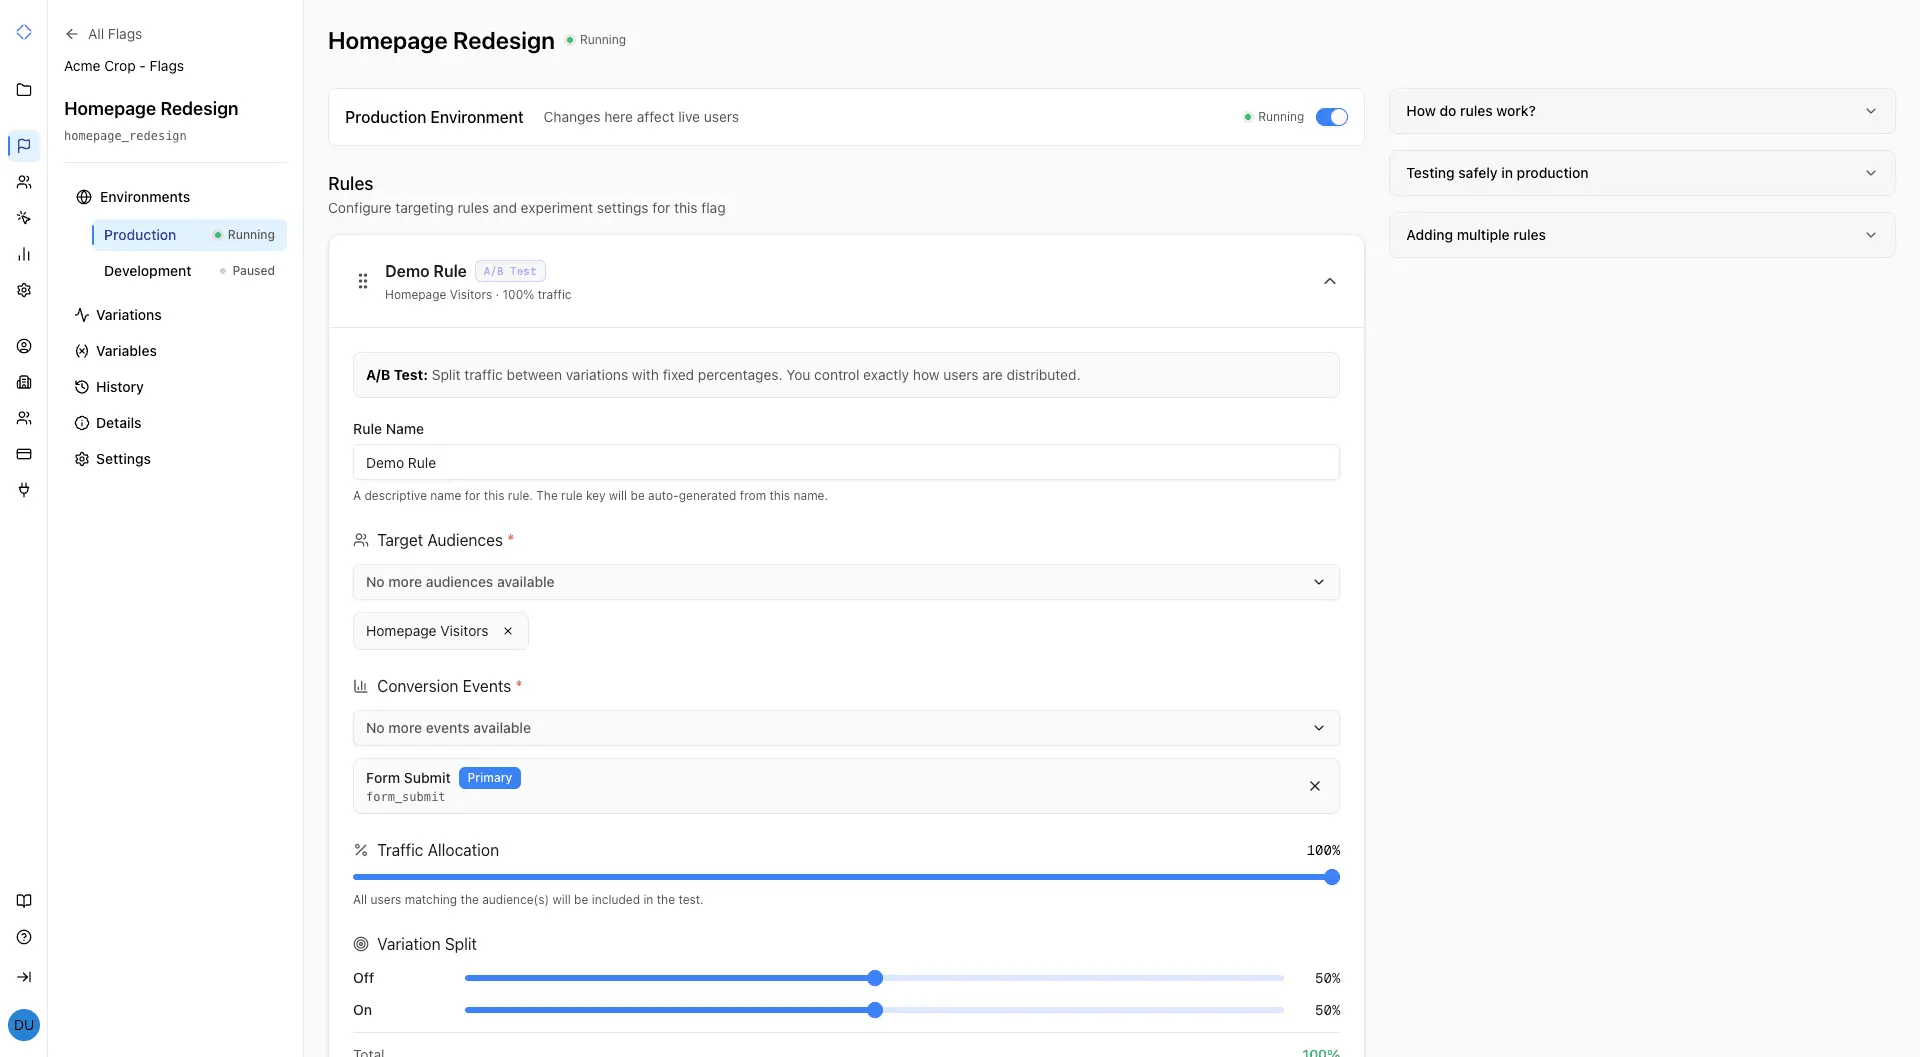Expand How do rules work?
The image size is (1920, 1057).
click(x=1642, y=111)
